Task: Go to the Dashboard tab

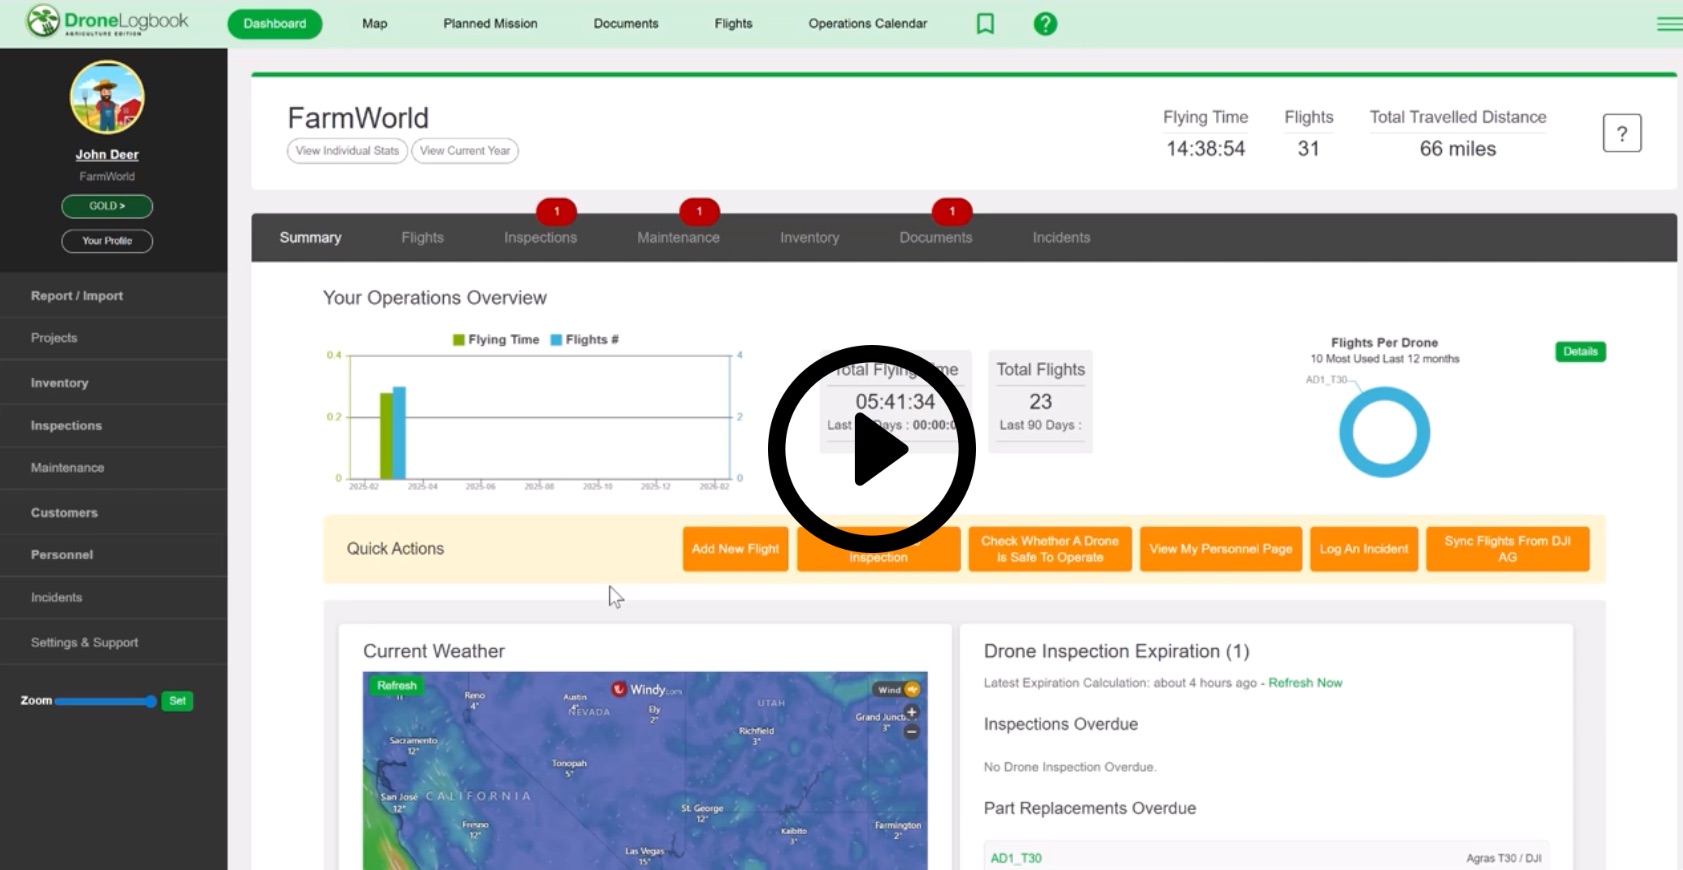Action: pos(275,24)
